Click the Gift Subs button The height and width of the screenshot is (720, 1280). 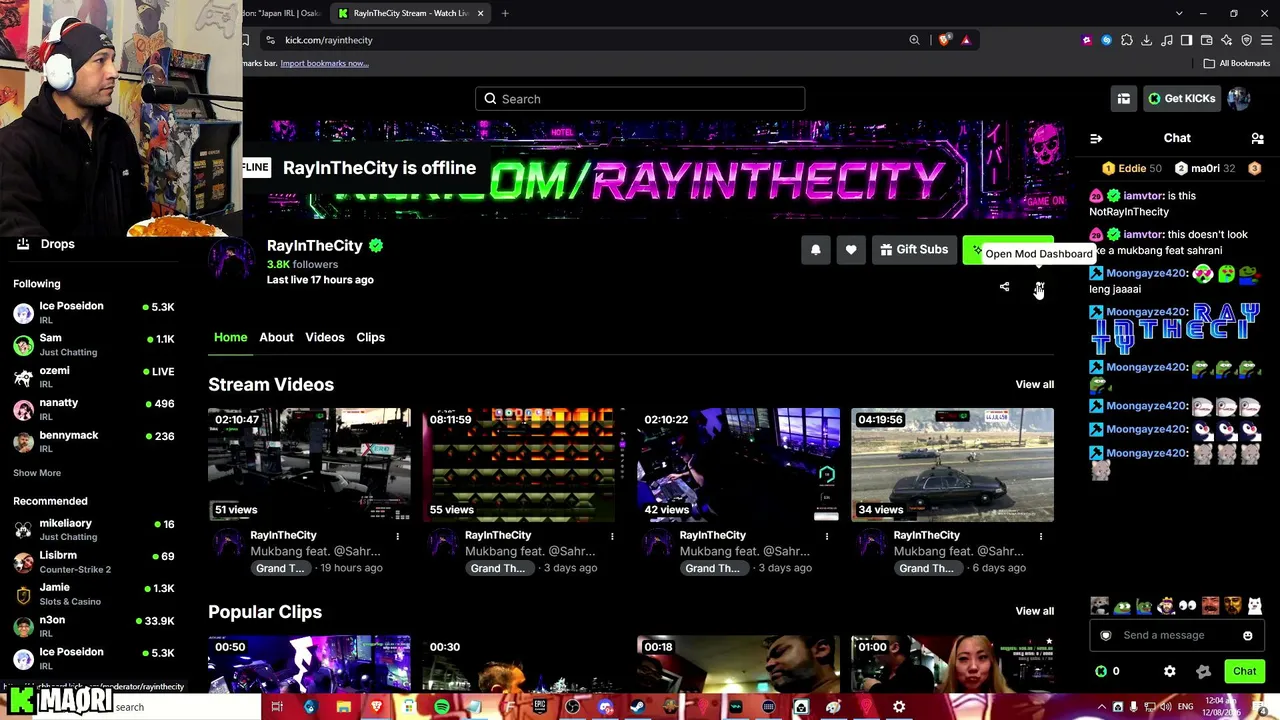pyautogui.click(x=914, y=250)
